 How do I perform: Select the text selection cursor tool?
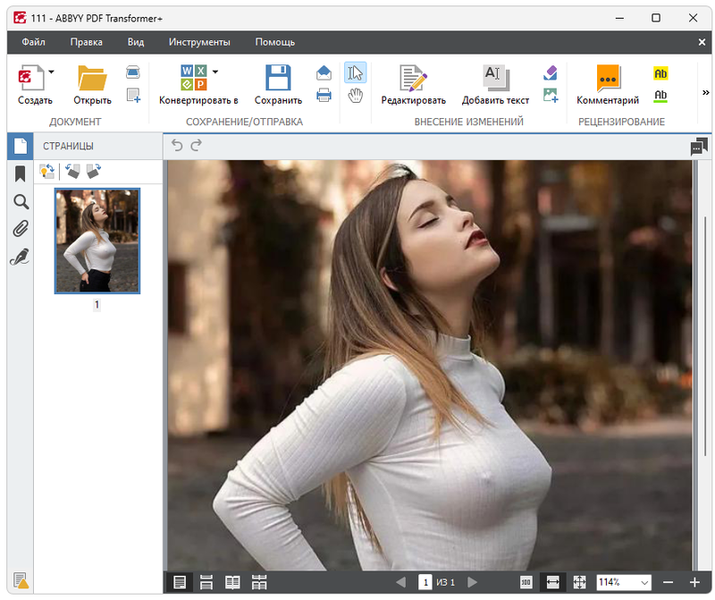click(x=355, y=72)
